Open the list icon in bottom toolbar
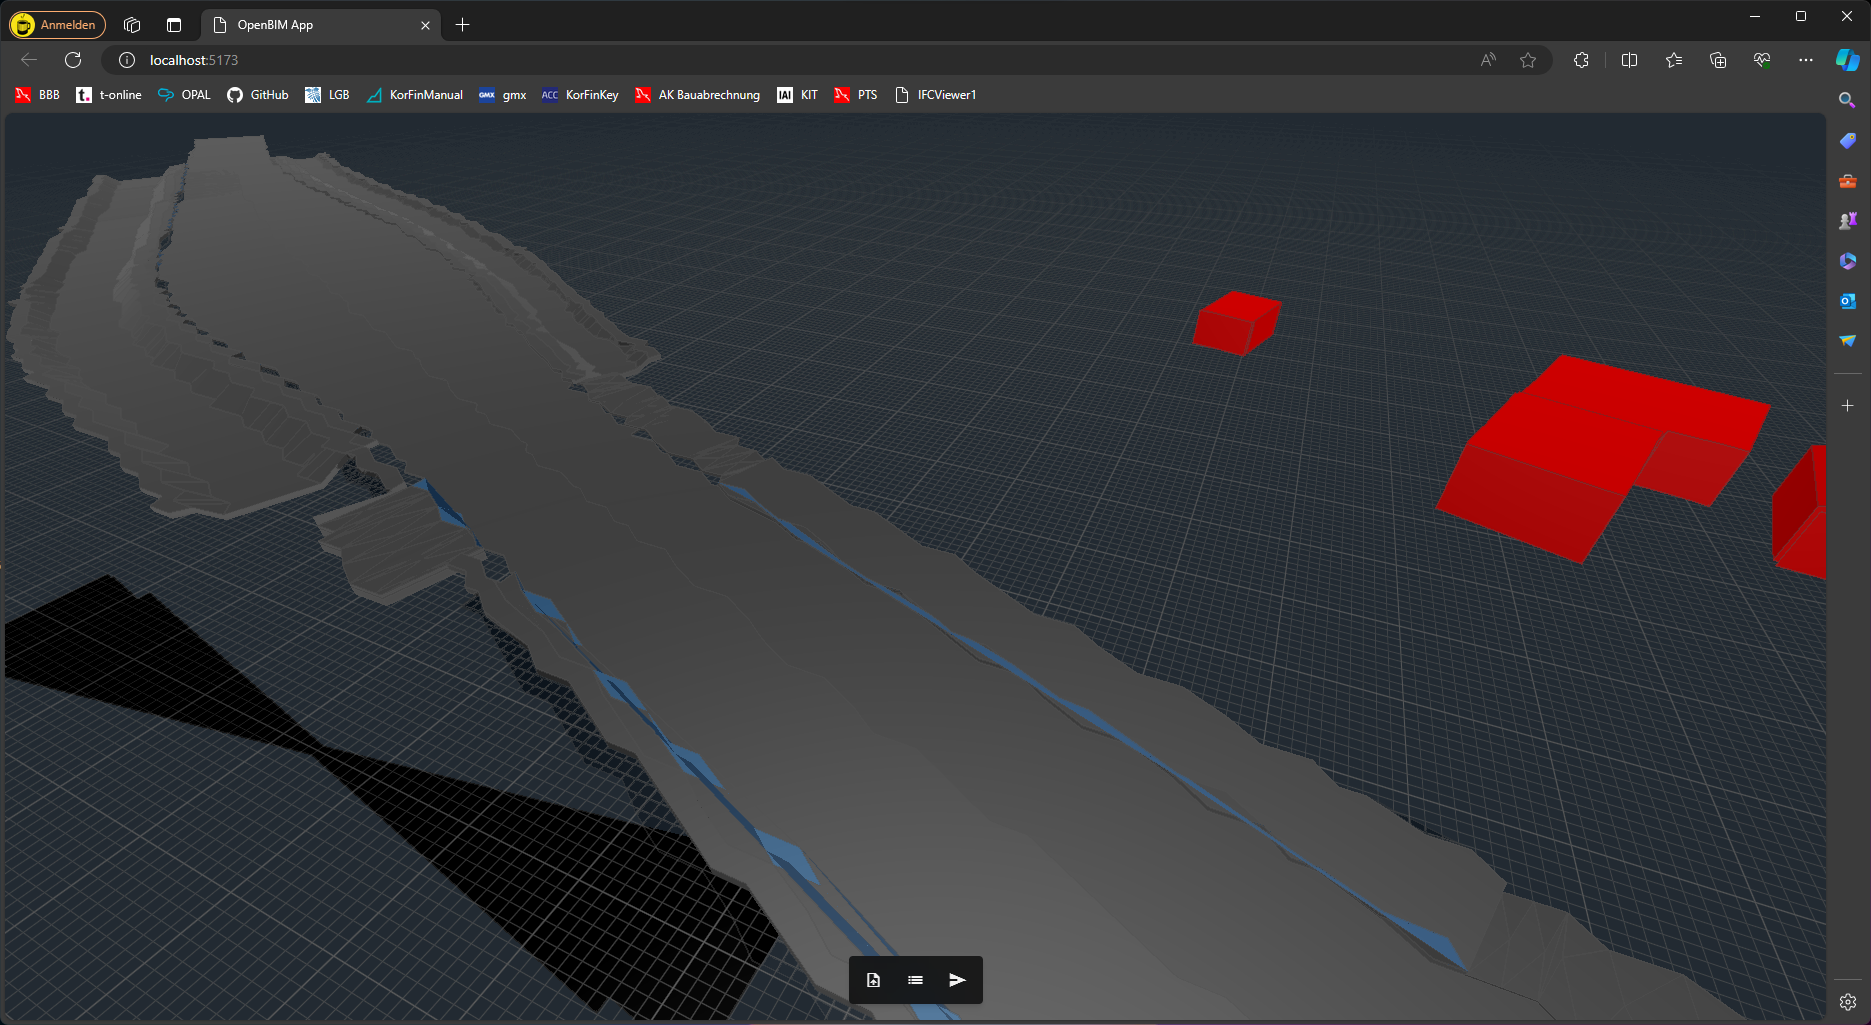1871x1025 pixels. tap(915, 980)
